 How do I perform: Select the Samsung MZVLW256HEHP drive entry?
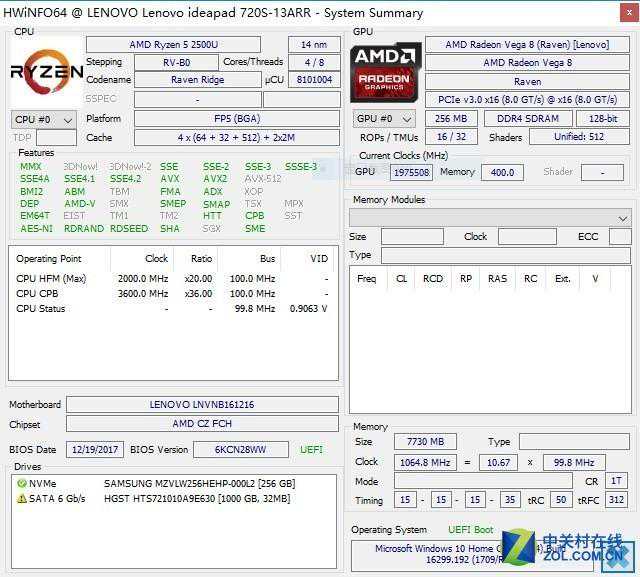pos(199,483)
